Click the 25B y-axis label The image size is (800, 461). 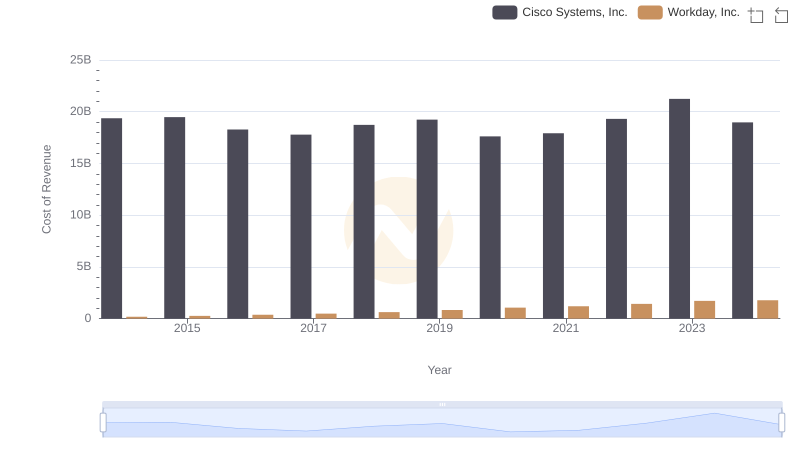click(x=81, y=60)
